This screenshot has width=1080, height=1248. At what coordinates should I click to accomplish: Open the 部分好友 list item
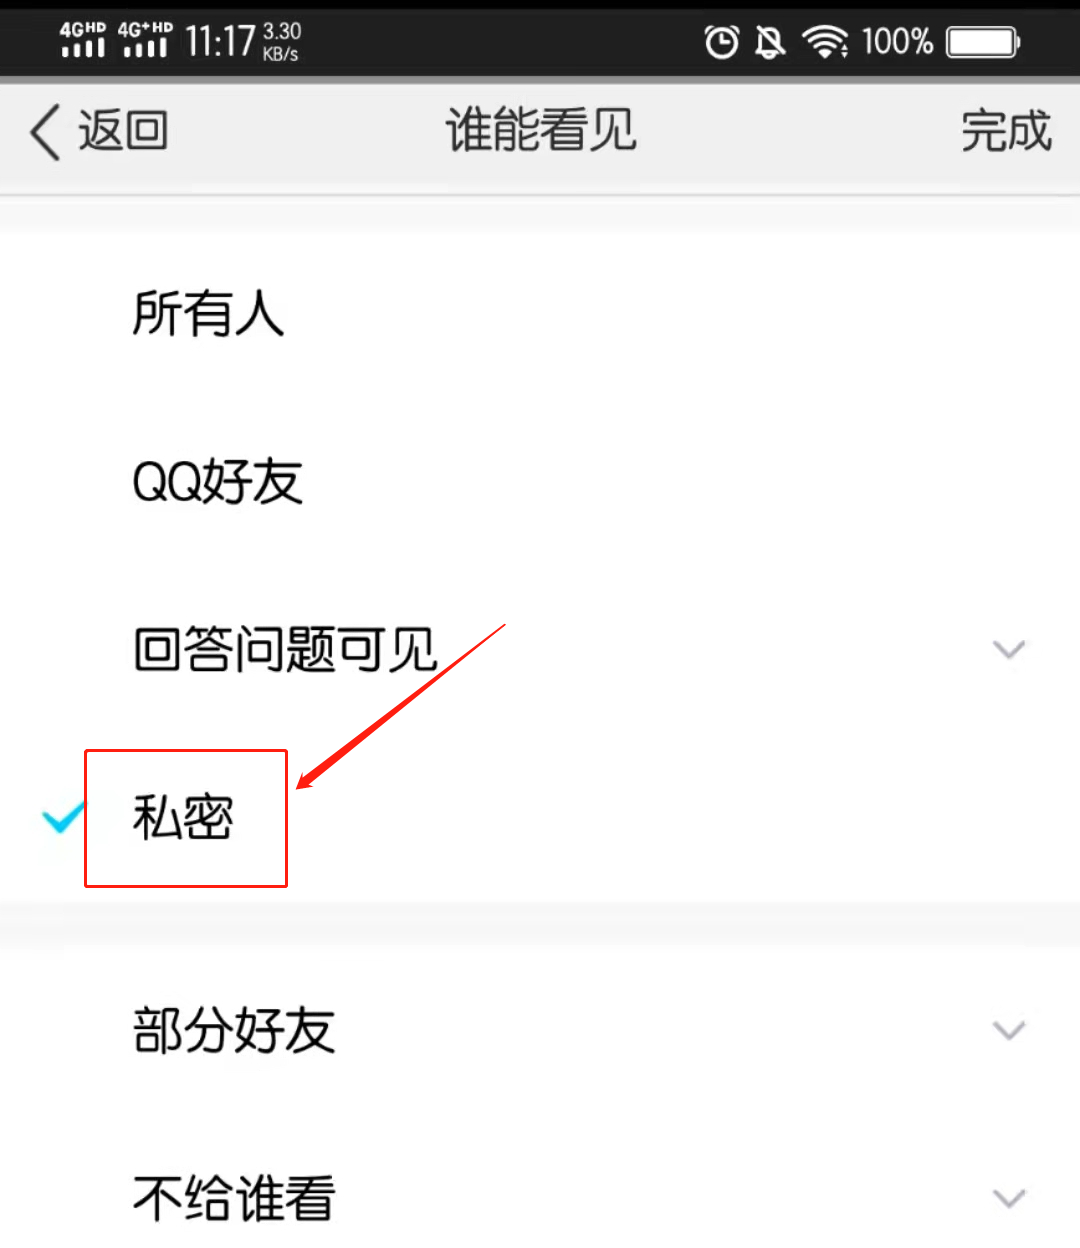pyautogui.click(x=540, y=1030)
